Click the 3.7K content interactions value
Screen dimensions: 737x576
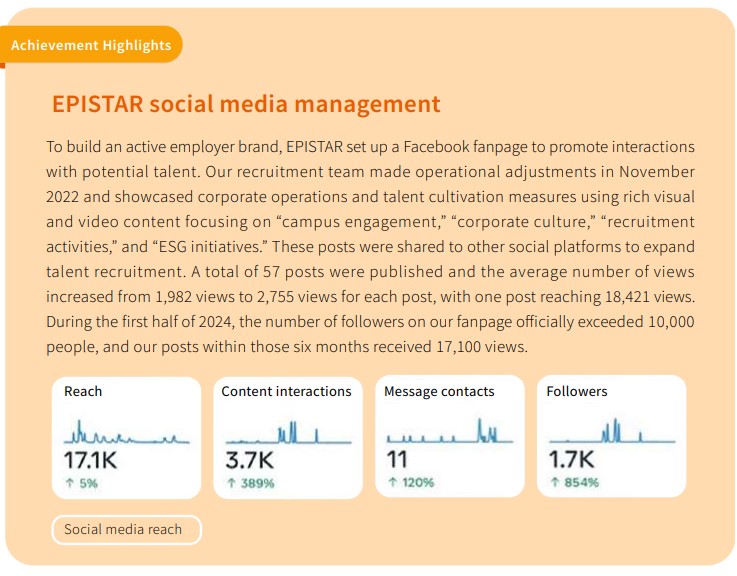[249, 460]
